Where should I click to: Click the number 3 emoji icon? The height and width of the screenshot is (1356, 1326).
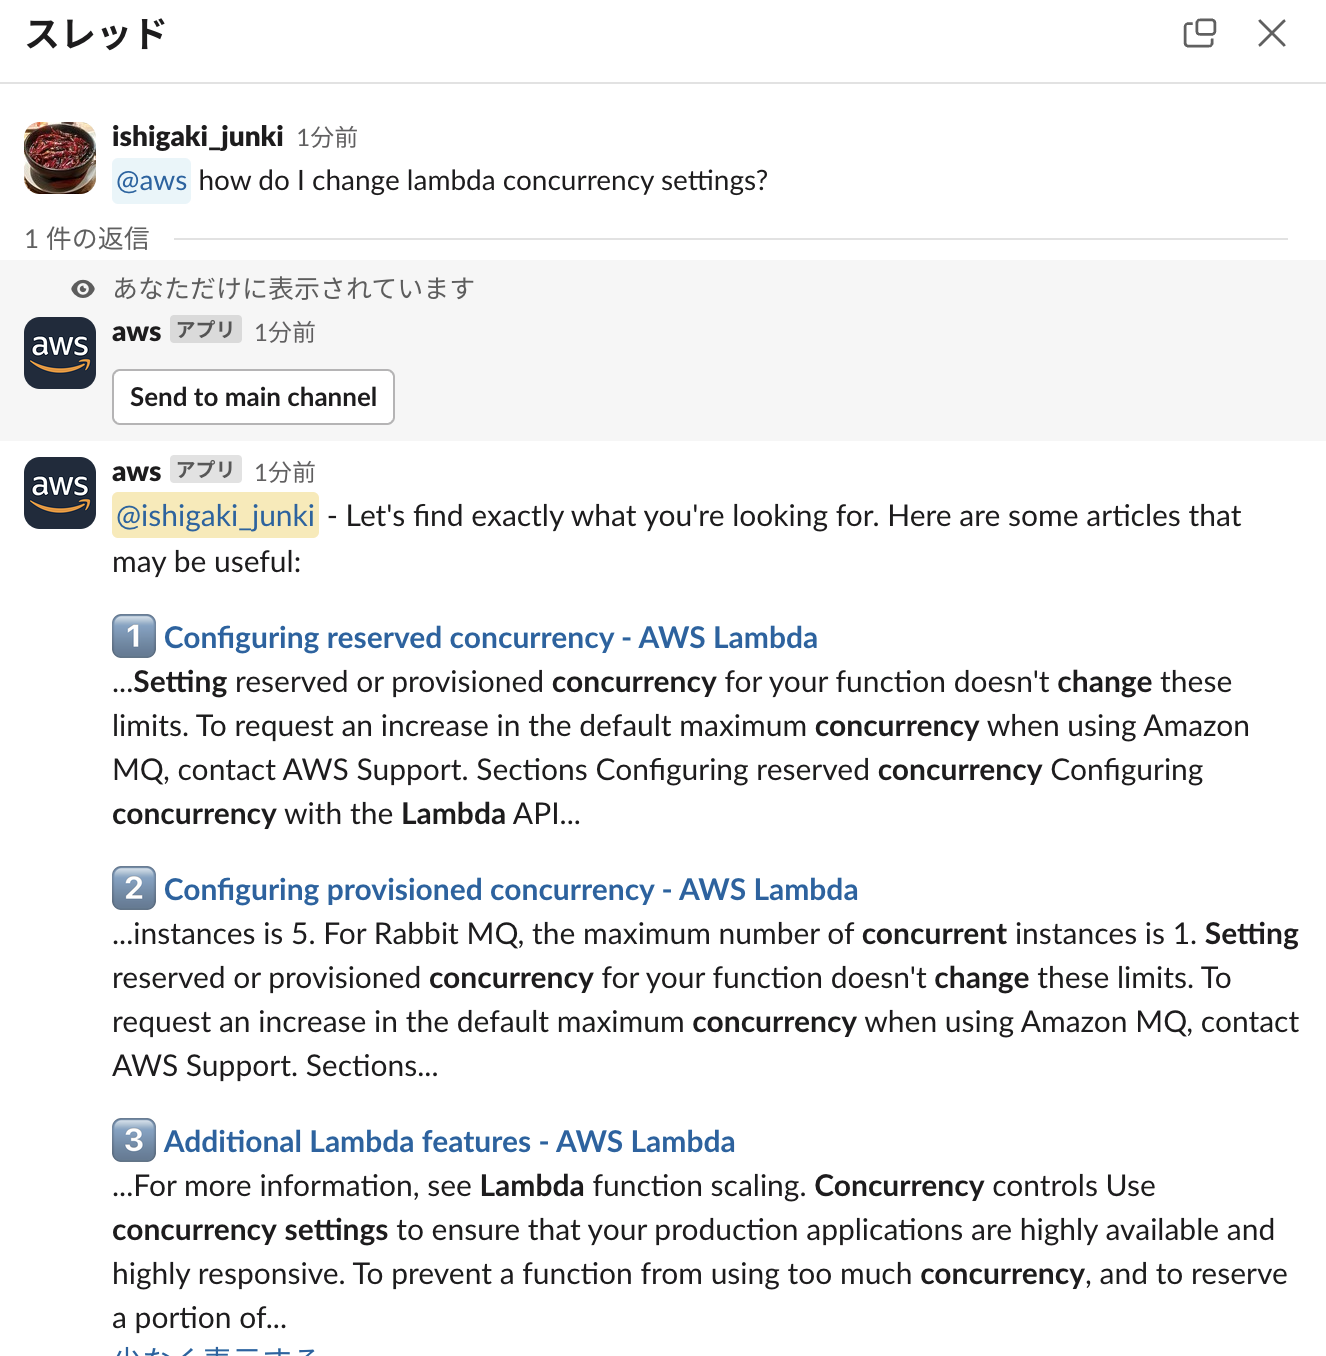coord(134,1140)
